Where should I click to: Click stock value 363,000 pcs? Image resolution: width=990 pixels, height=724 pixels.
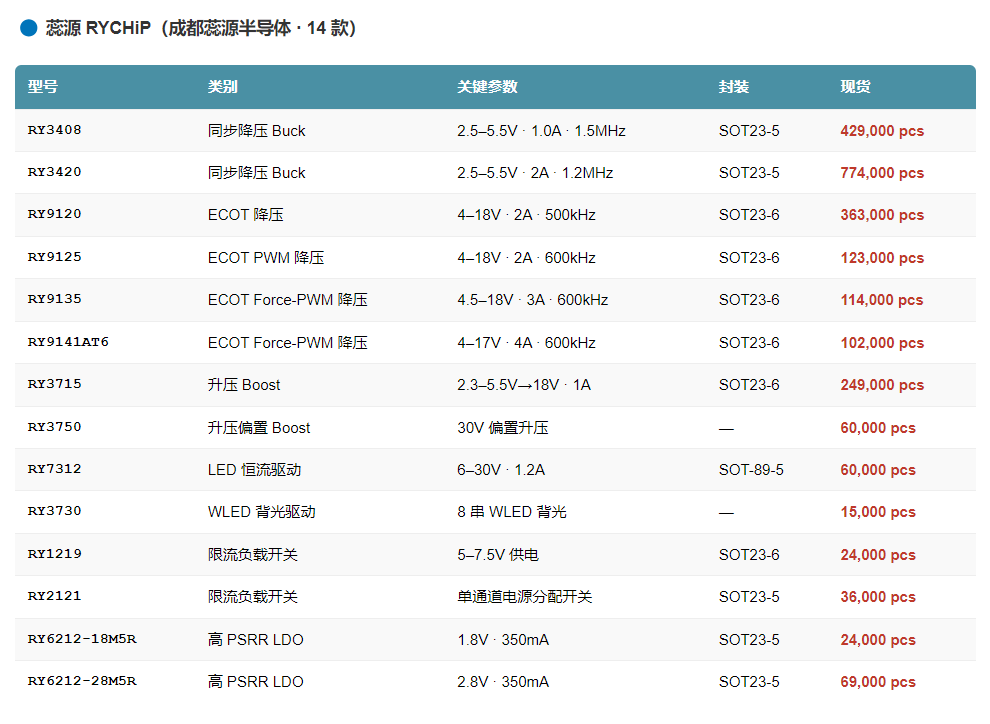882,215
